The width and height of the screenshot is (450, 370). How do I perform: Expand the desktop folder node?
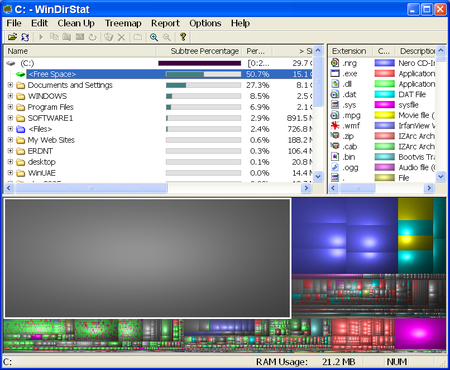[x=10, y=162]
